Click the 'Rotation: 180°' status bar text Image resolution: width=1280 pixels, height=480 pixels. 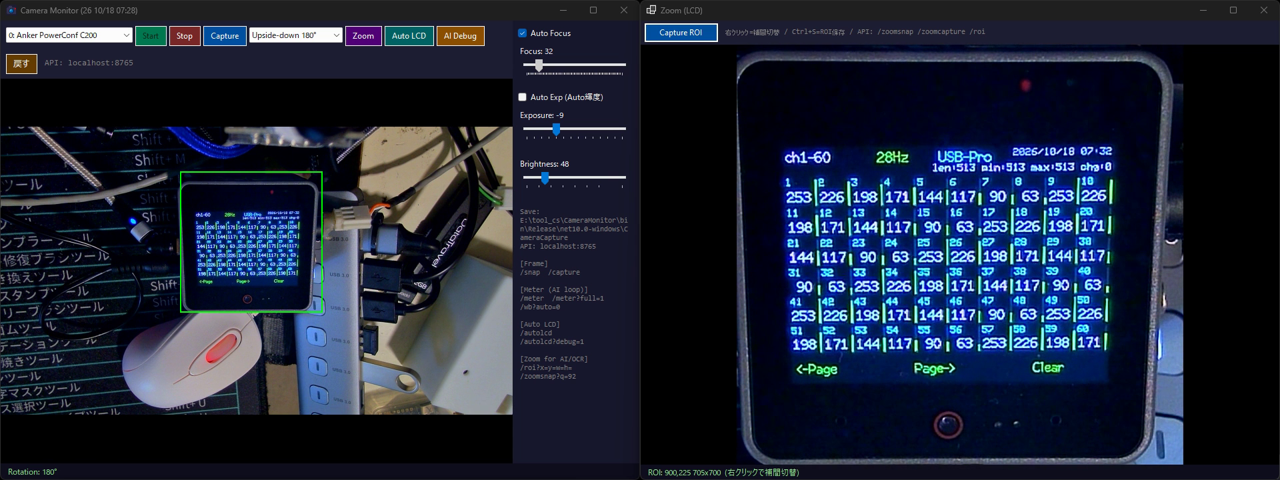(x=33, y=472)
